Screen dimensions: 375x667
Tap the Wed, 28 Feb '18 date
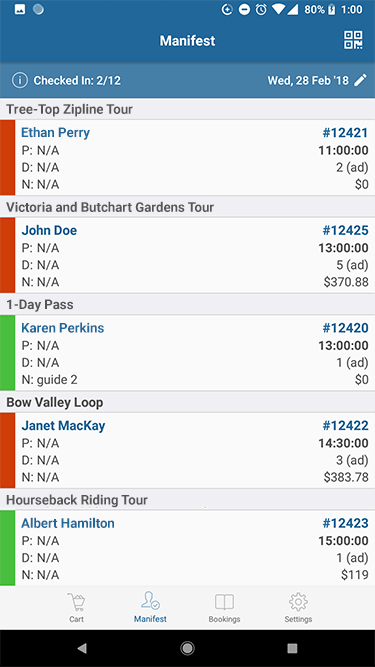pyautogui.click(x=308, y=80)
